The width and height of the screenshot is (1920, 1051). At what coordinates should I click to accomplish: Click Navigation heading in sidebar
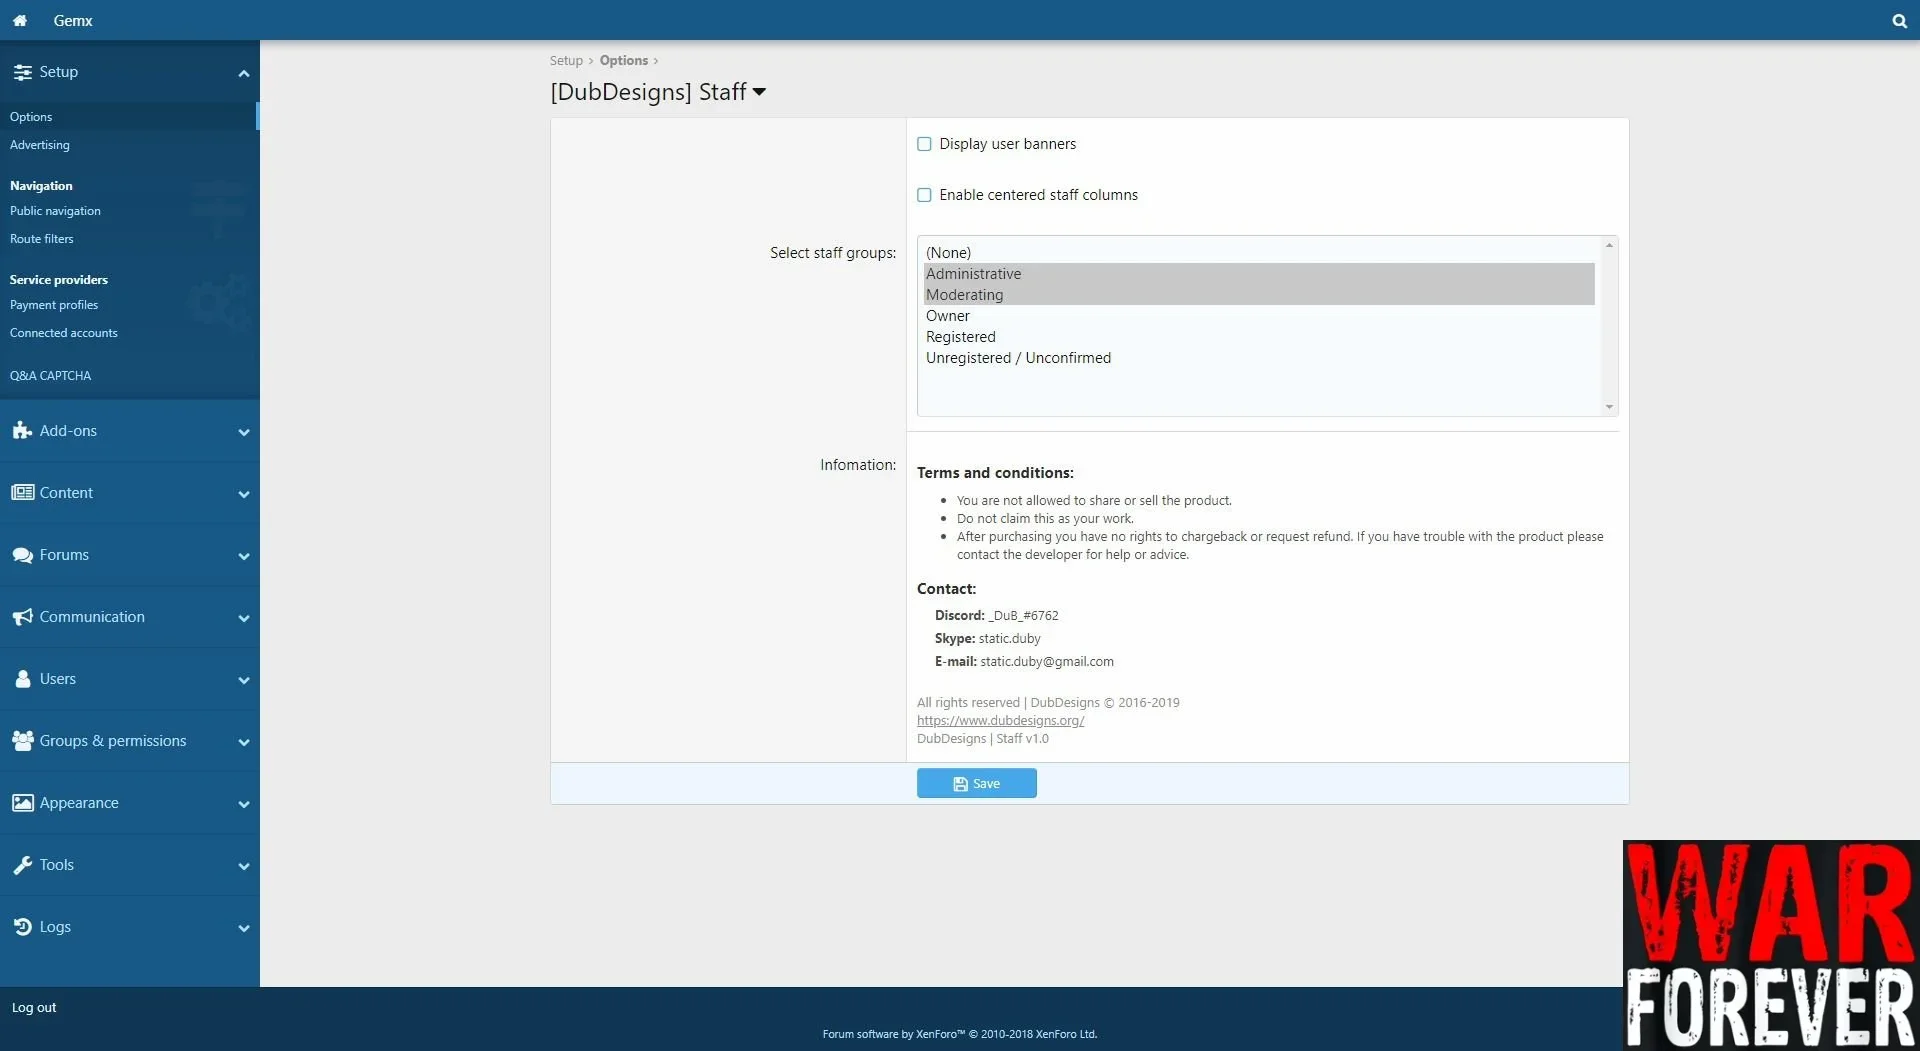coord(41,186)
